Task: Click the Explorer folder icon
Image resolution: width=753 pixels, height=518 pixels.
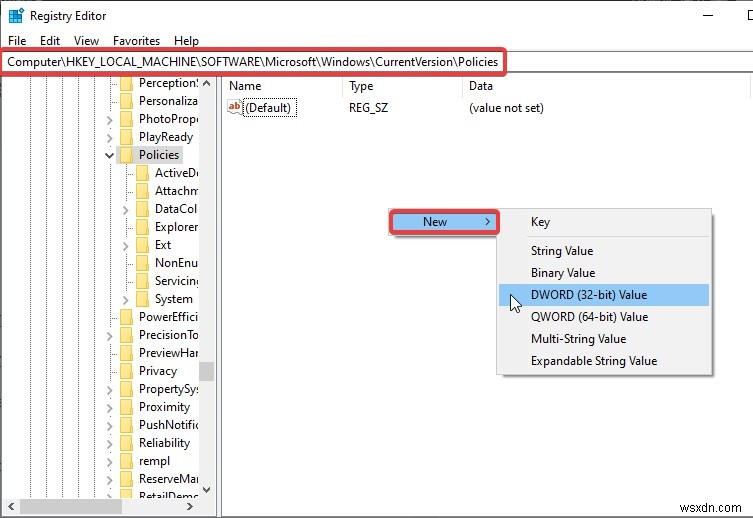Action: point(143,227)
